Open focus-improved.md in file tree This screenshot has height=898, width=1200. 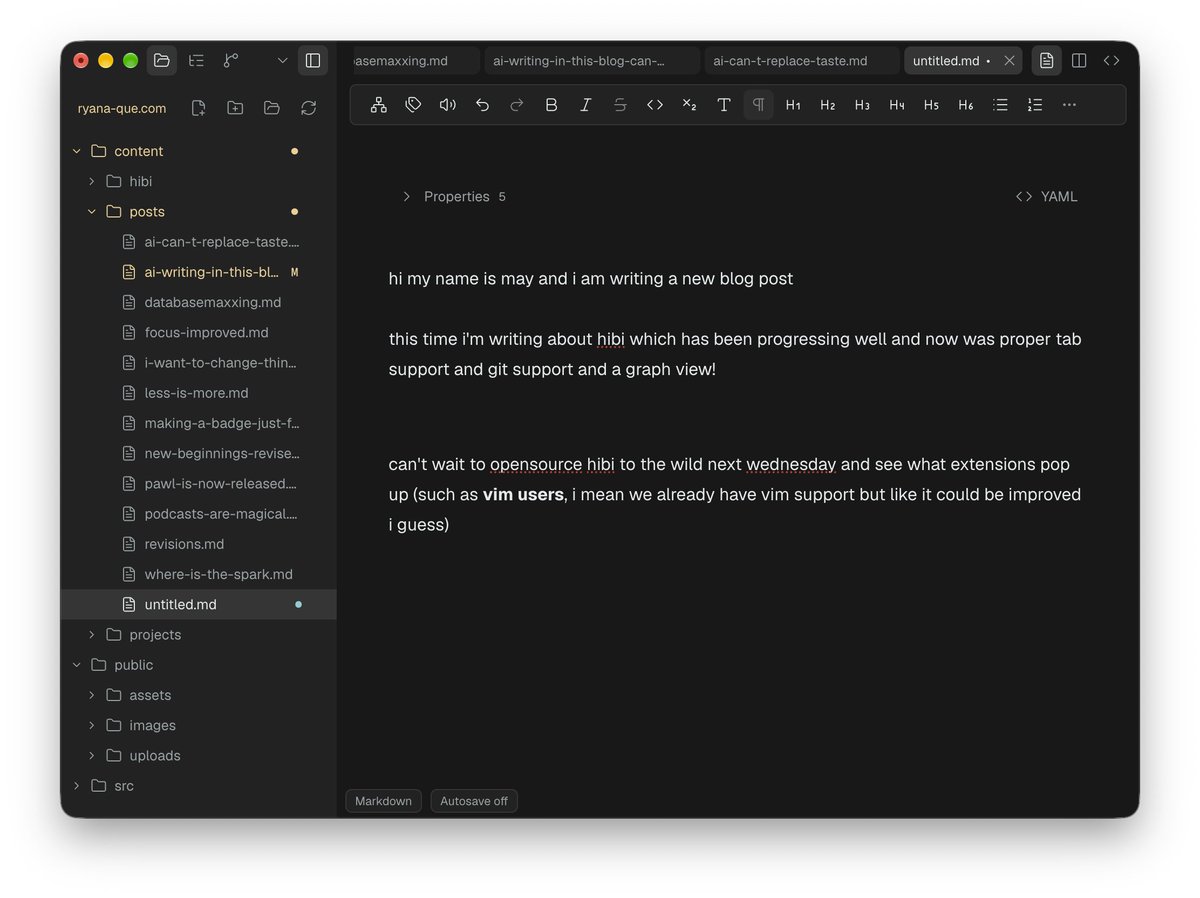(198, 332)
